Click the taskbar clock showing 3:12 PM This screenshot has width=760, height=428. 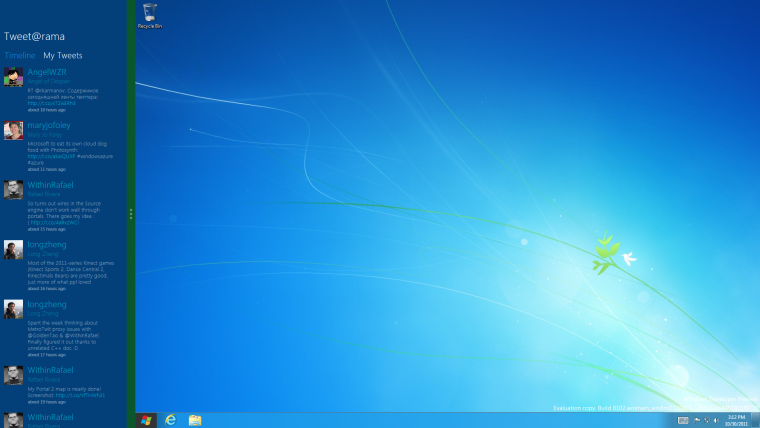pos(737,420)
